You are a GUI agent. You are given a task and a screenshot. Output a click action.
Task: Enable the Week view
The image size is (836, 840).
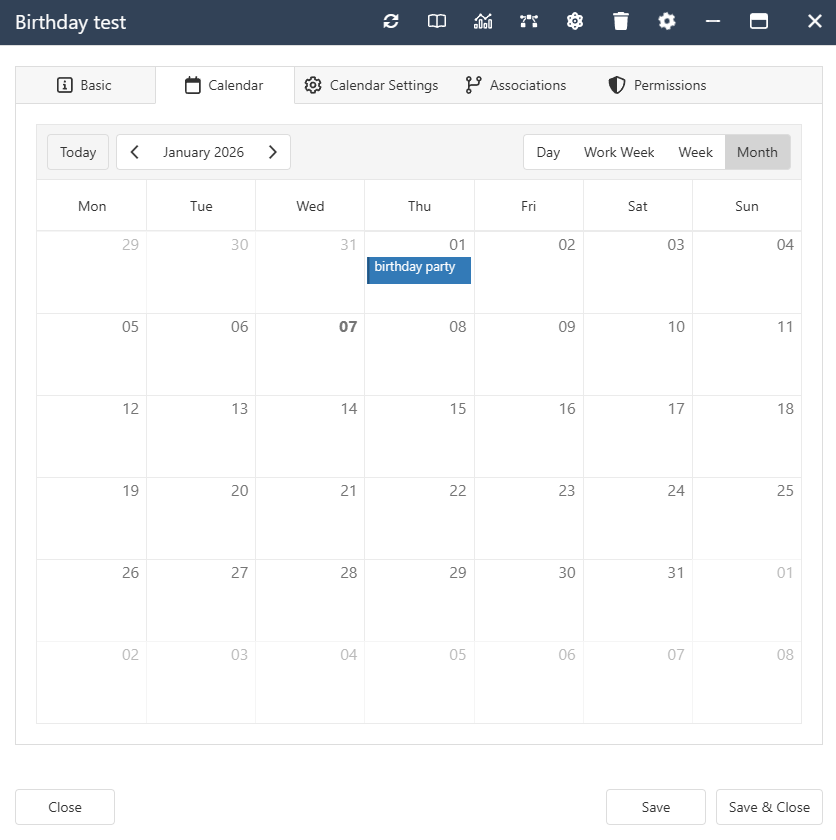(695, 152)
